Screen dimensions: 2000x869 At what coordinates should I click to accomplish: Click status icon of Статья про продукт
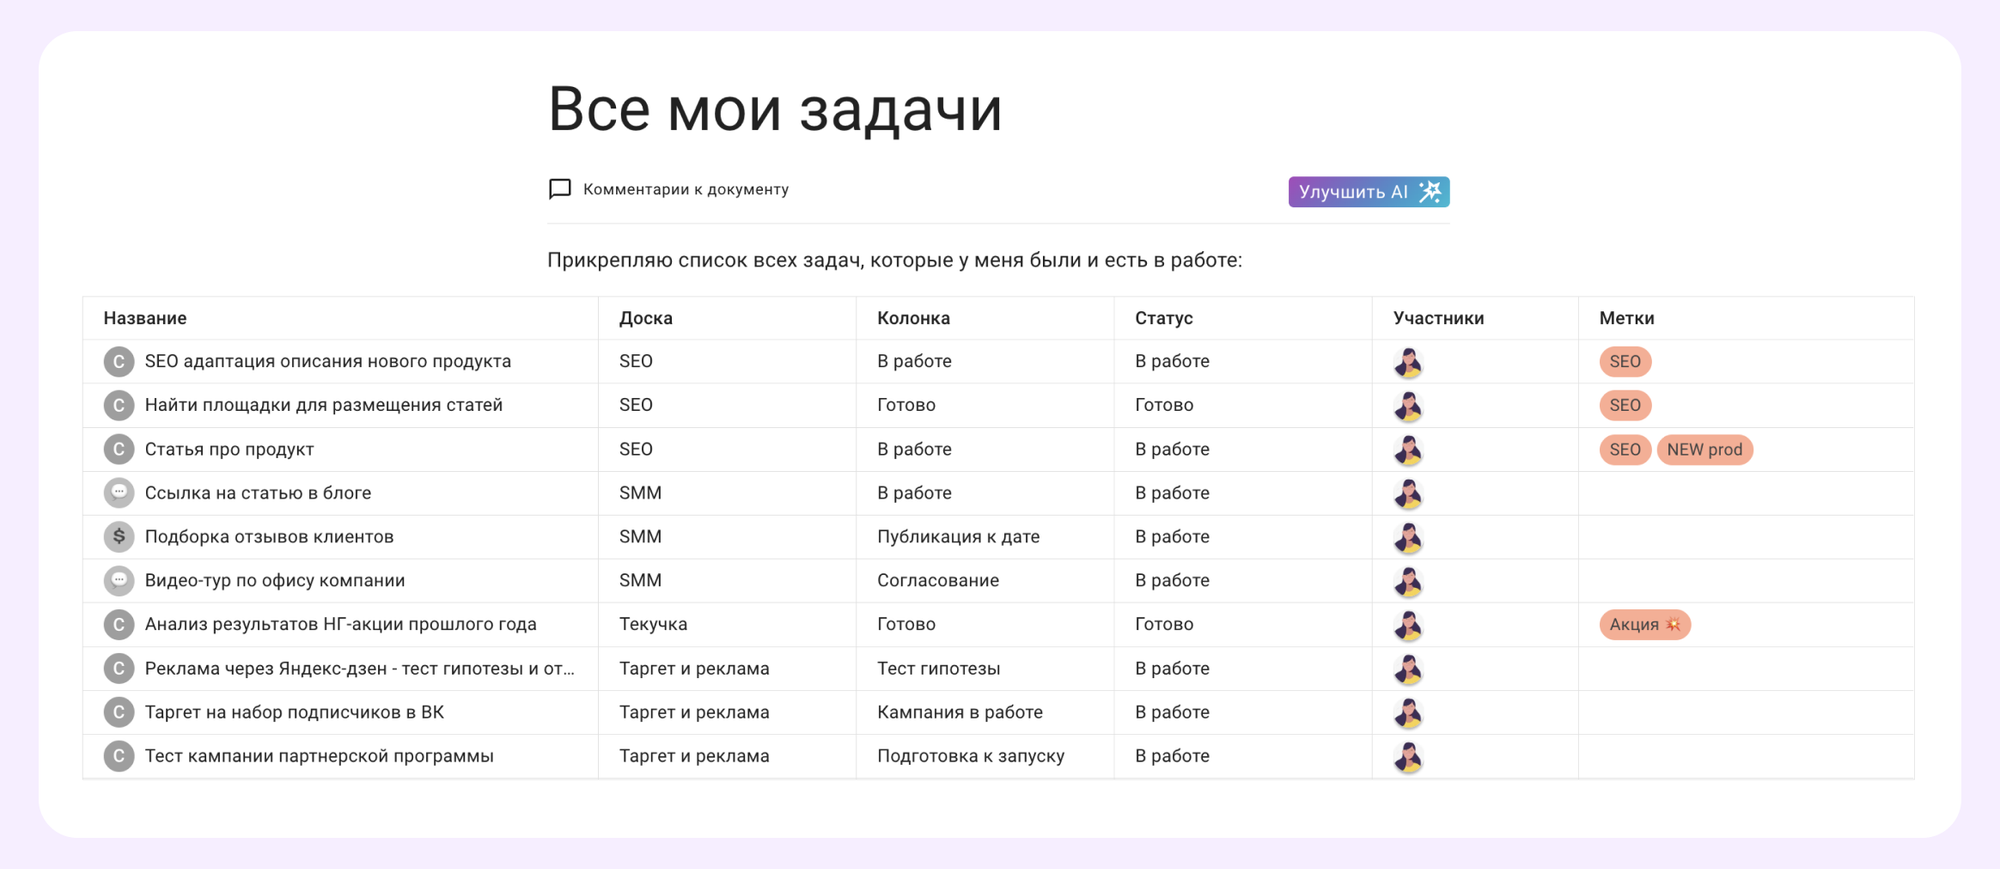click(119, 449)
